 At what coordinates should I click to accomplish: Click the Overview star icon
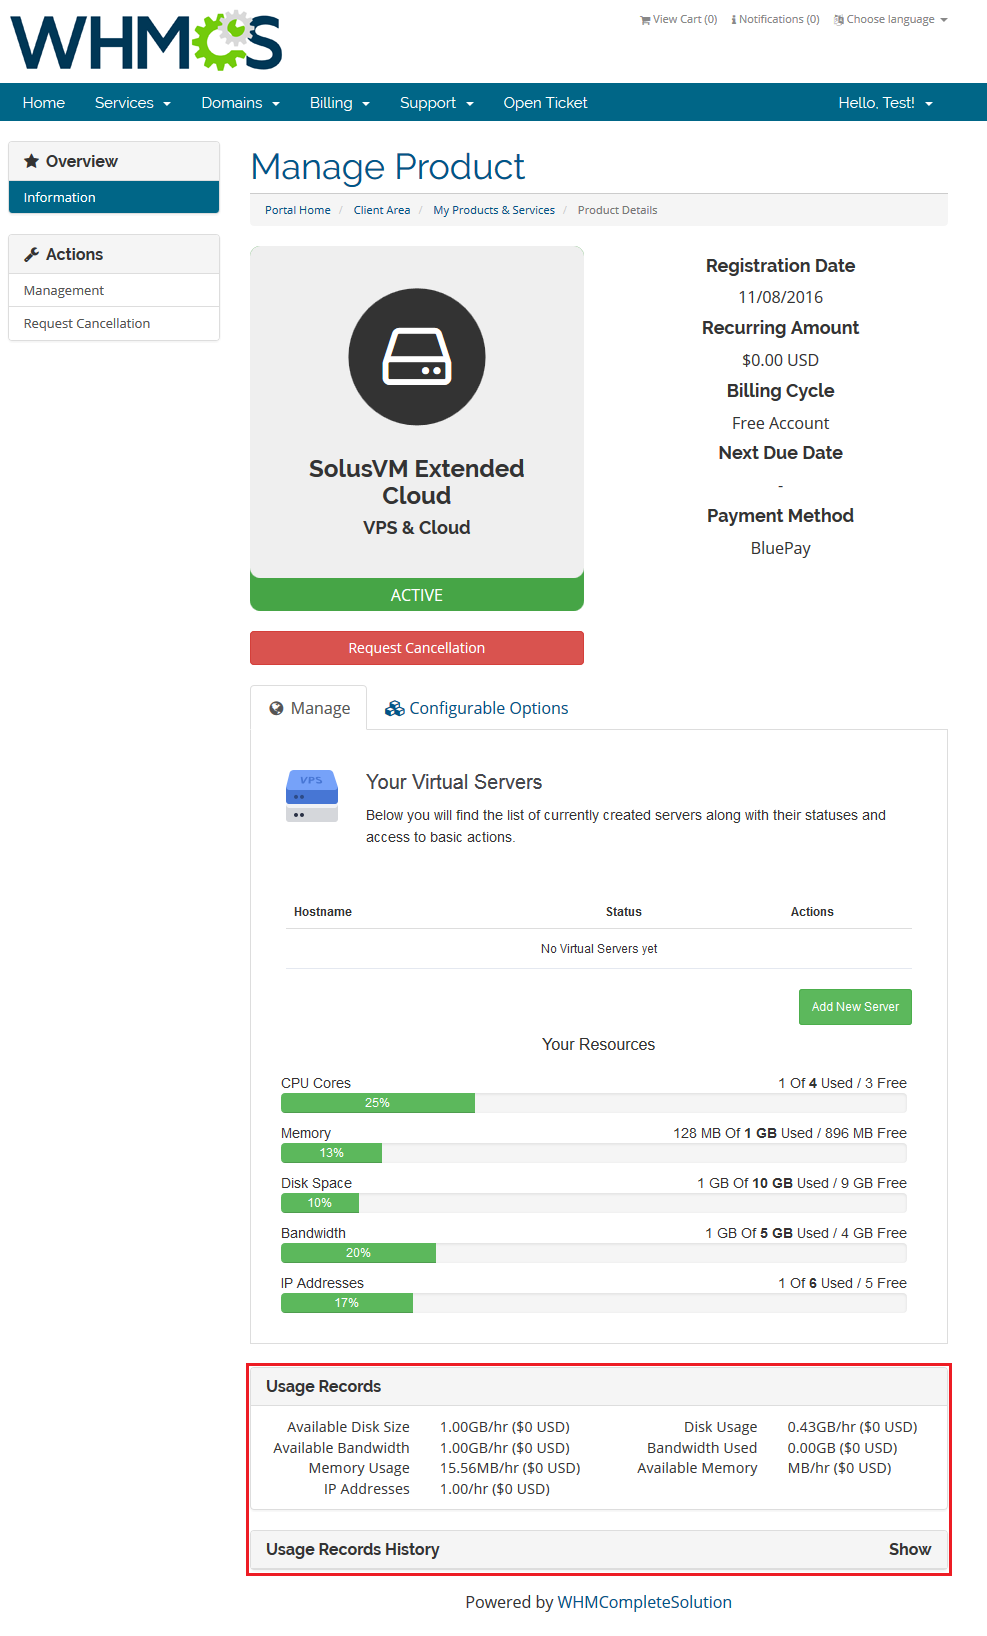click(x=32, y=161)
